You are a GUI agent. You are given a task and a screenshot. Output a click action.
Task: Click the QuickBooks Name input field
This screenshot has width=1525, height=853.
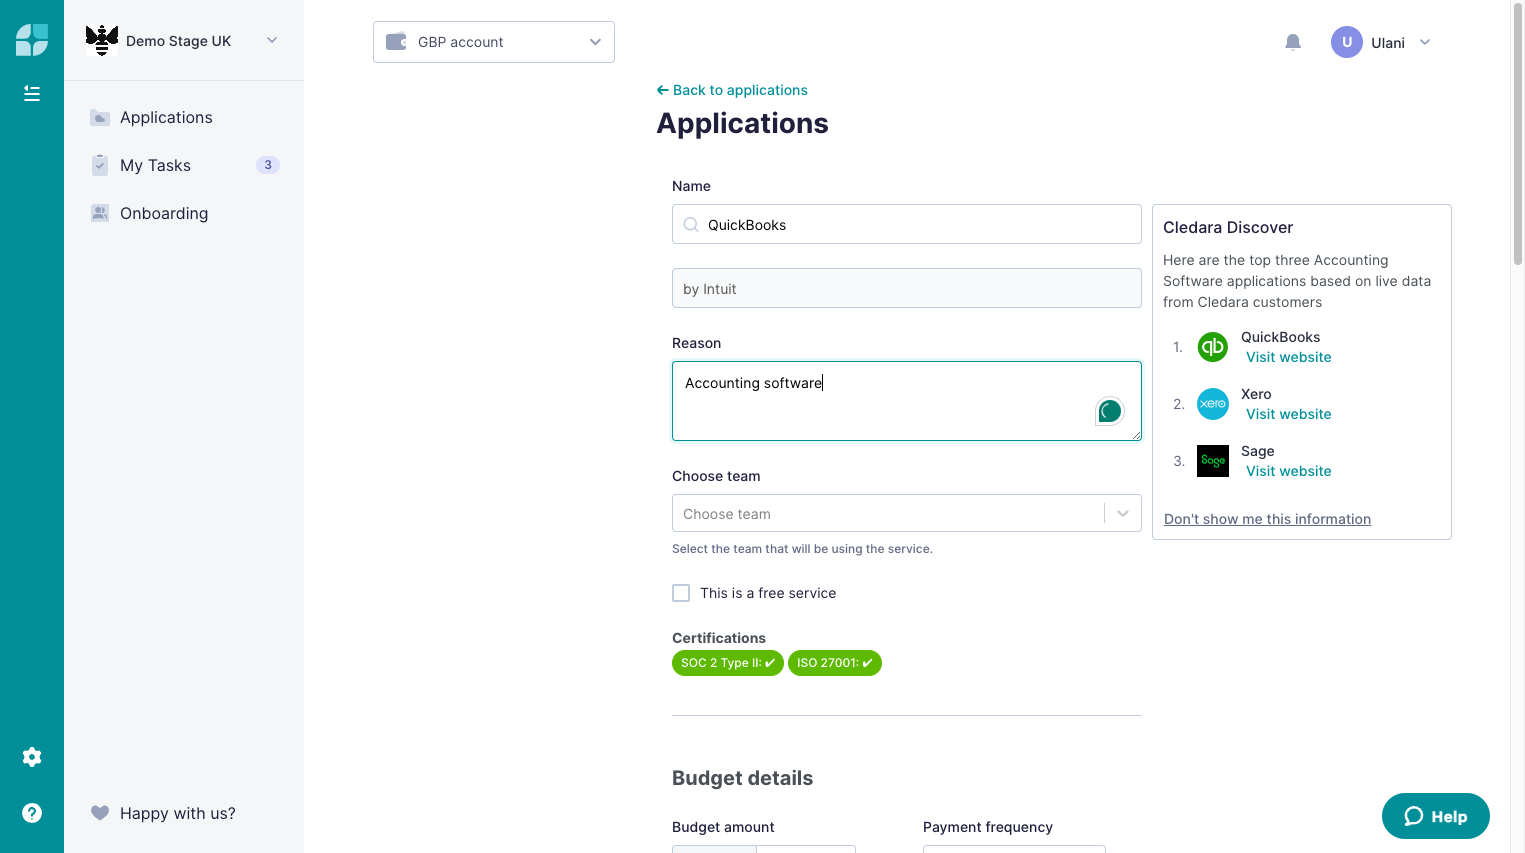pyautogui.click(x=907, y=224)
